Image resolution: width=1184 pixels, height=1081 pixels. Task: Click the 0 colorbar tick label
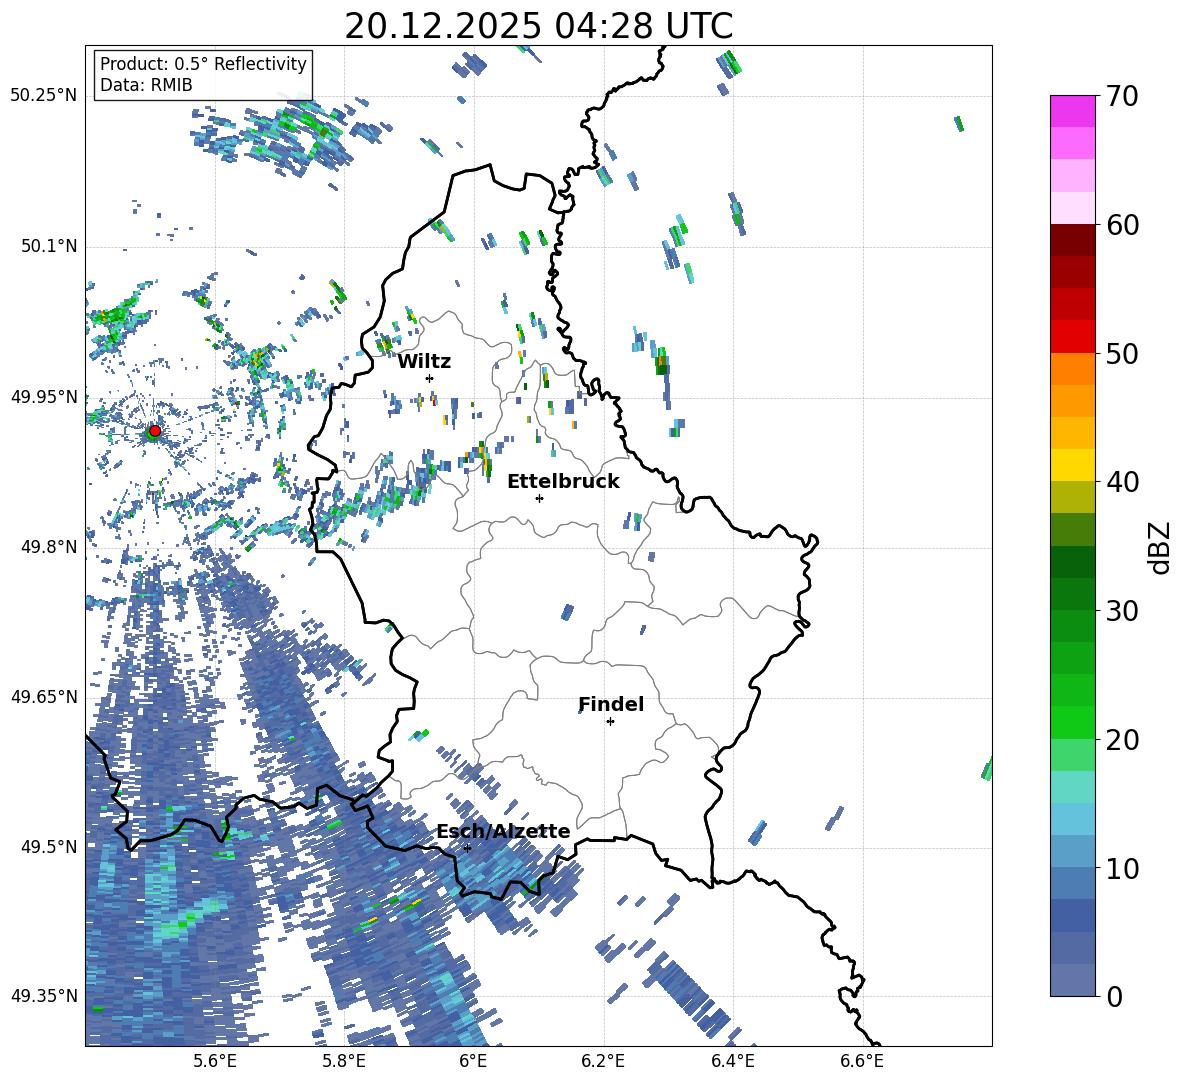click(x=1115, y=996)
